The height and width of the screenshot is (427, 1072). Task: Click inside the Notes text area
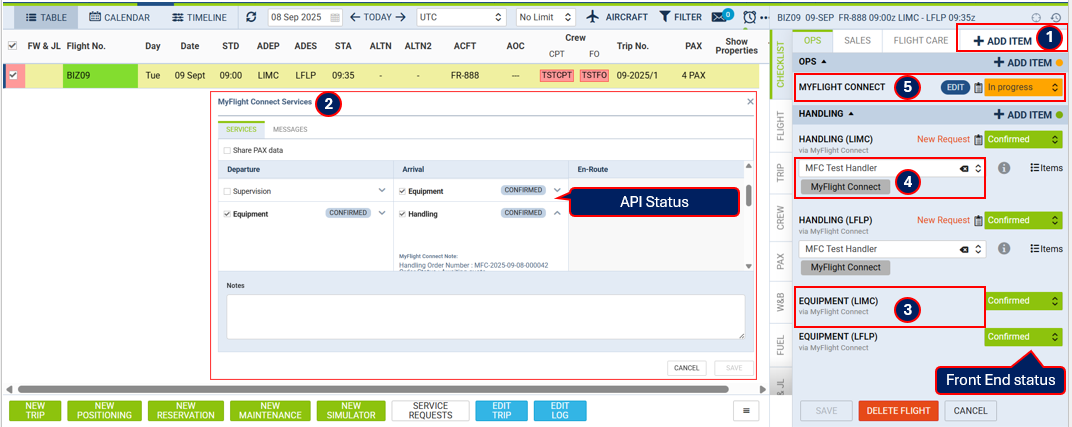click(x=485, y=317)
